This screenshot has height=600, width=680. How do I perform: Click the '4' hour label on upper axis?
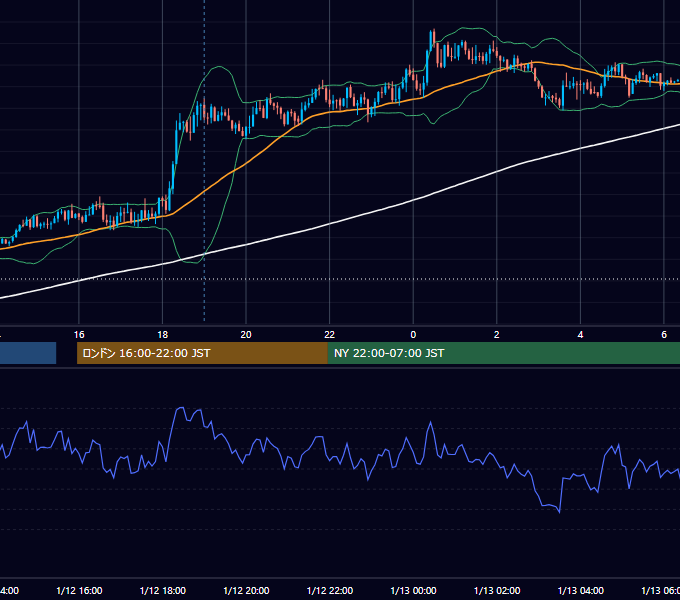580,335
